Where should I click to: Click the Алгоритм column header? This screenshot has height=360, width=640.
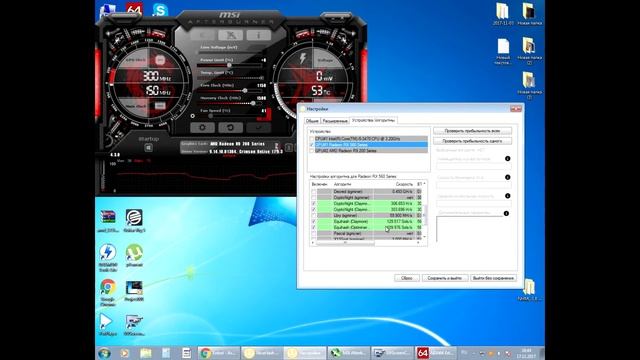point(342,184)
